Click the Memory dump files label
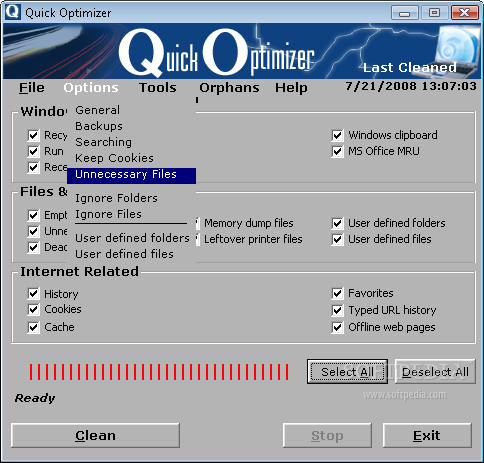This screenshot has height=463, width=484. tap(249, 223)
